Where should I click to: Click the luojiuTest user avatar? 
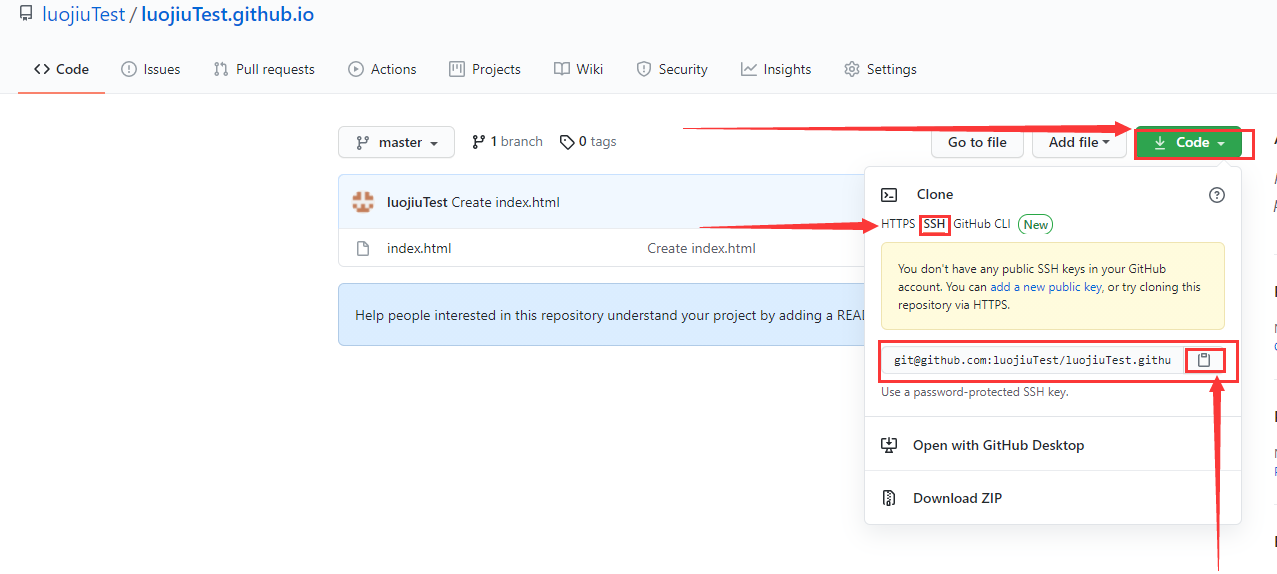[363, 202]
